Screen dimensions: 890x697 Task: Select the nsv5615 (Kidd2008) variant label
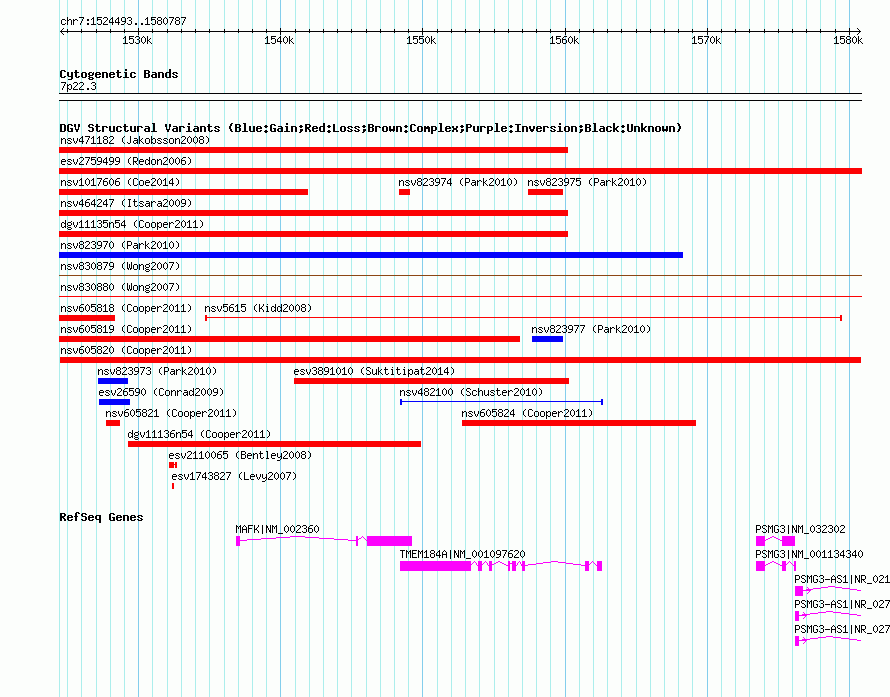258,308
